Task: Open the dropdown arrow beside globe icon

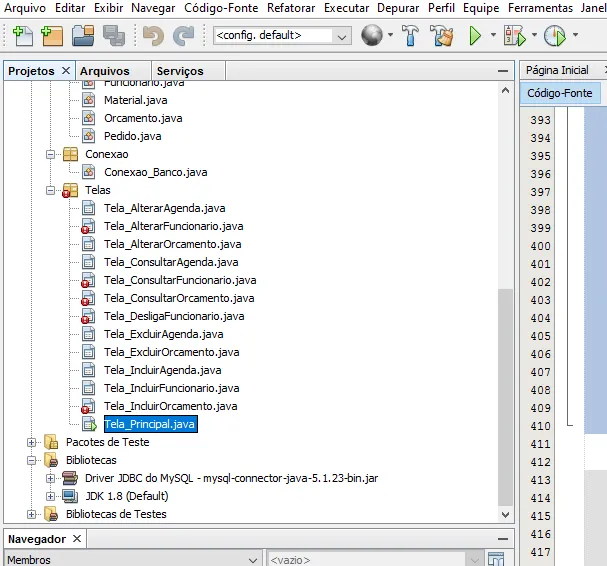Action: (390, 35)
